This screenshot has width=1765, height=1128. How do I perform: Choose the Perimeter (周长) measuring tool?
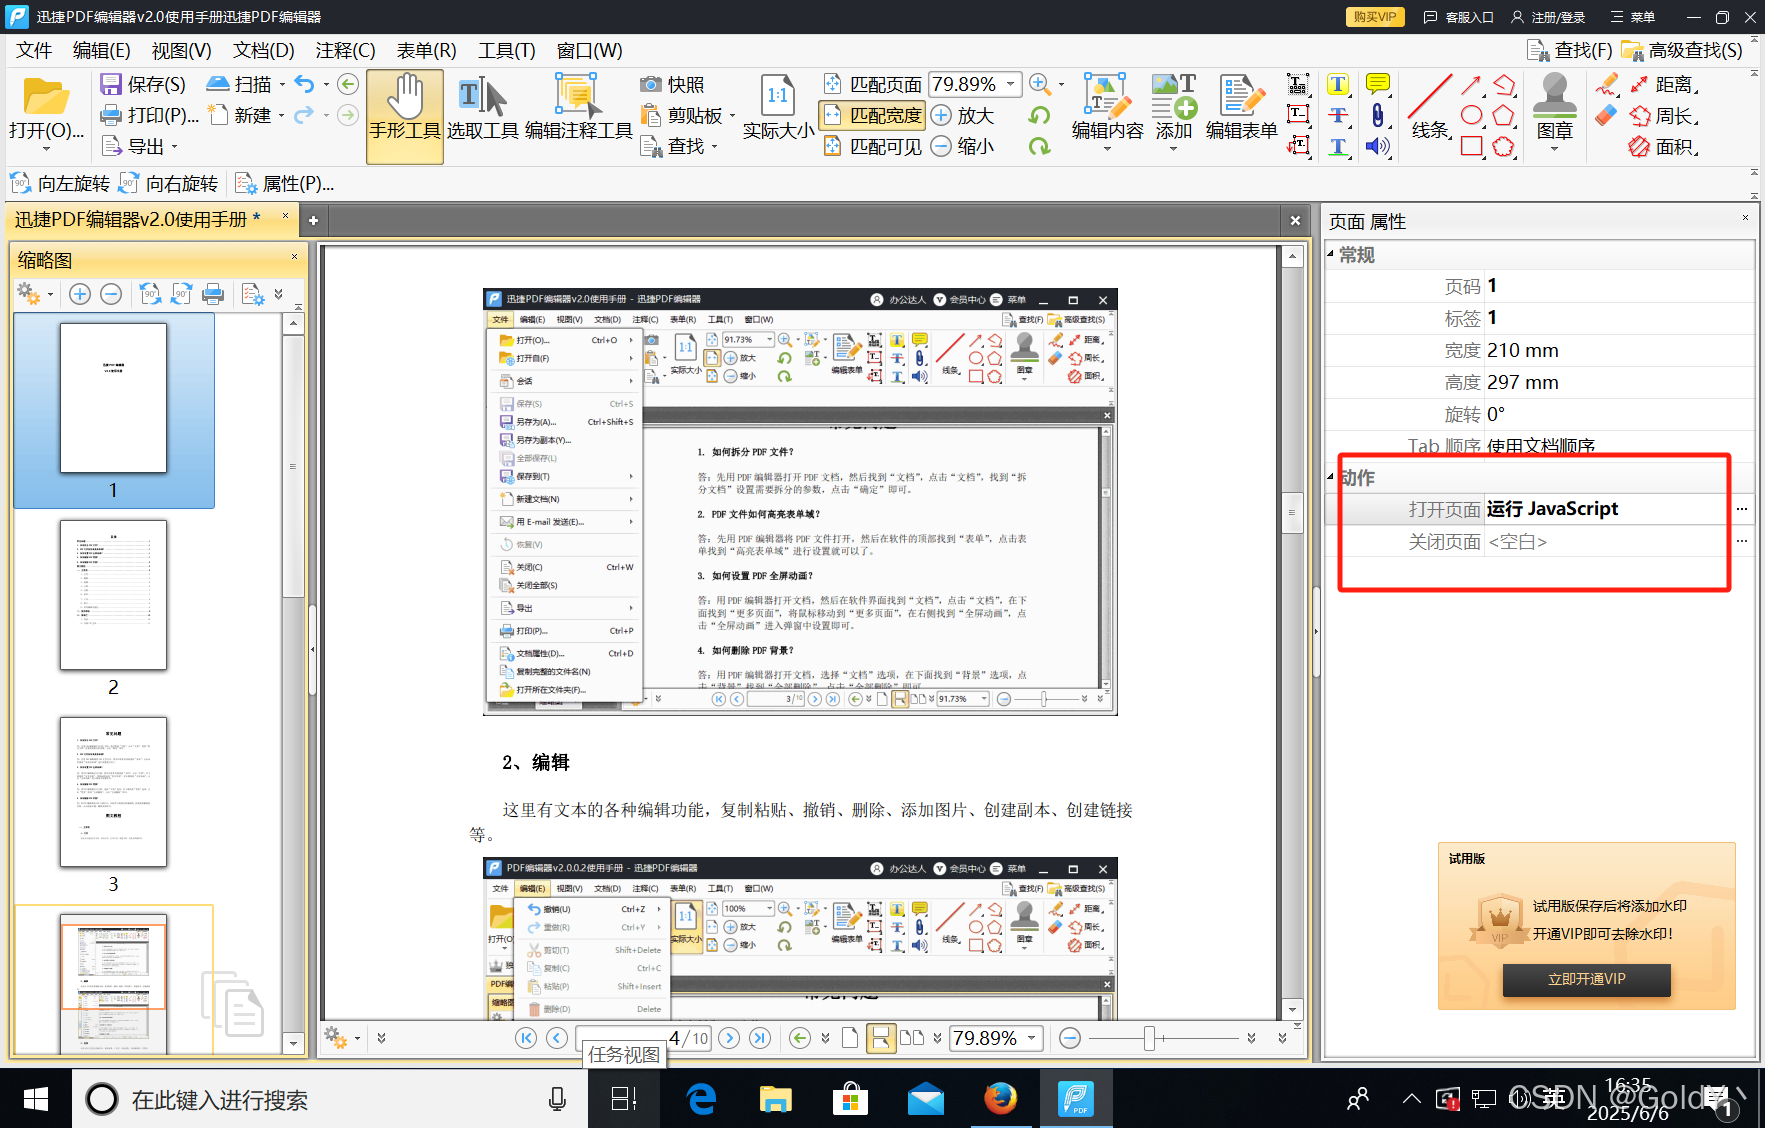[1665, 116]
